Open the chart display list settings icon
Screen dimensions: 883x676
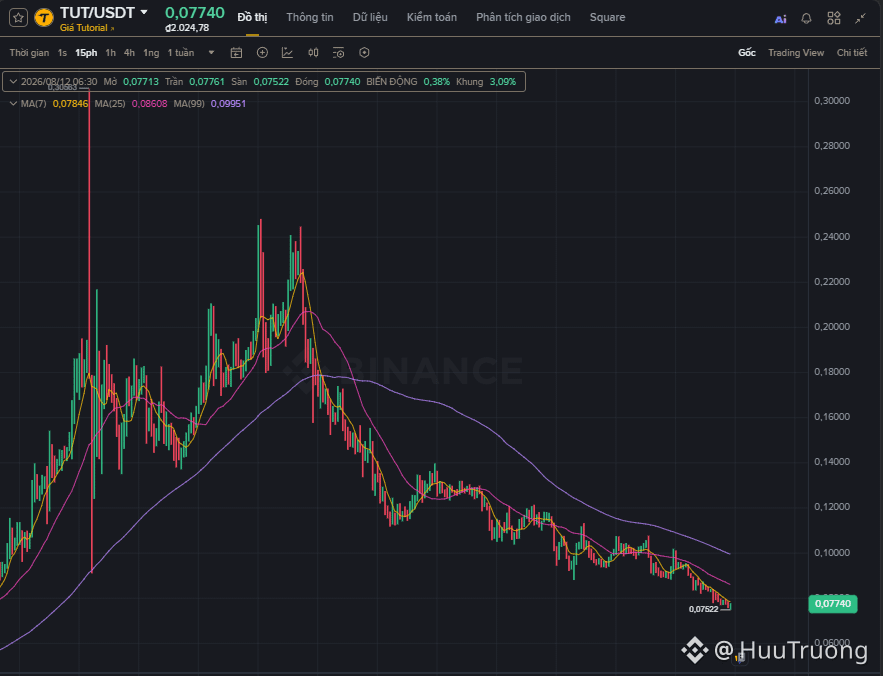coord(338,53)
